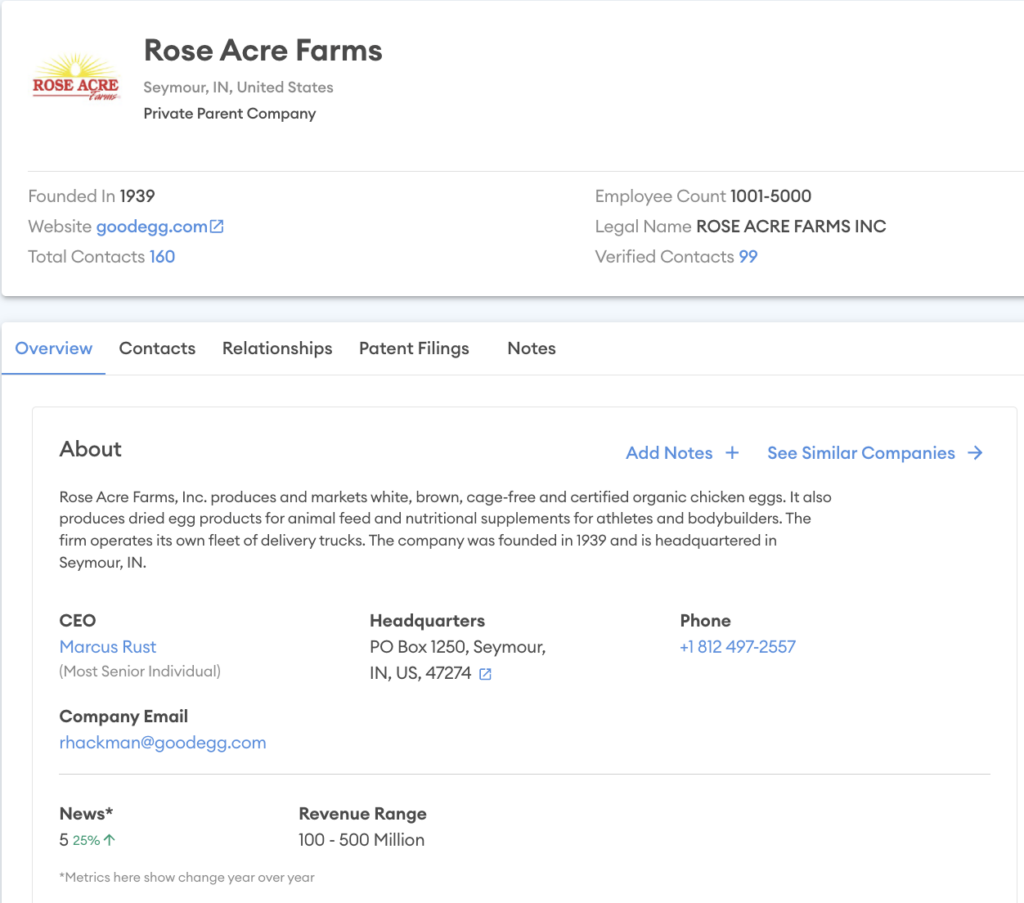Open See Similar Companies
This screenshot has height=903, width=1024.
pyautogui.click(x=861, y=453)
